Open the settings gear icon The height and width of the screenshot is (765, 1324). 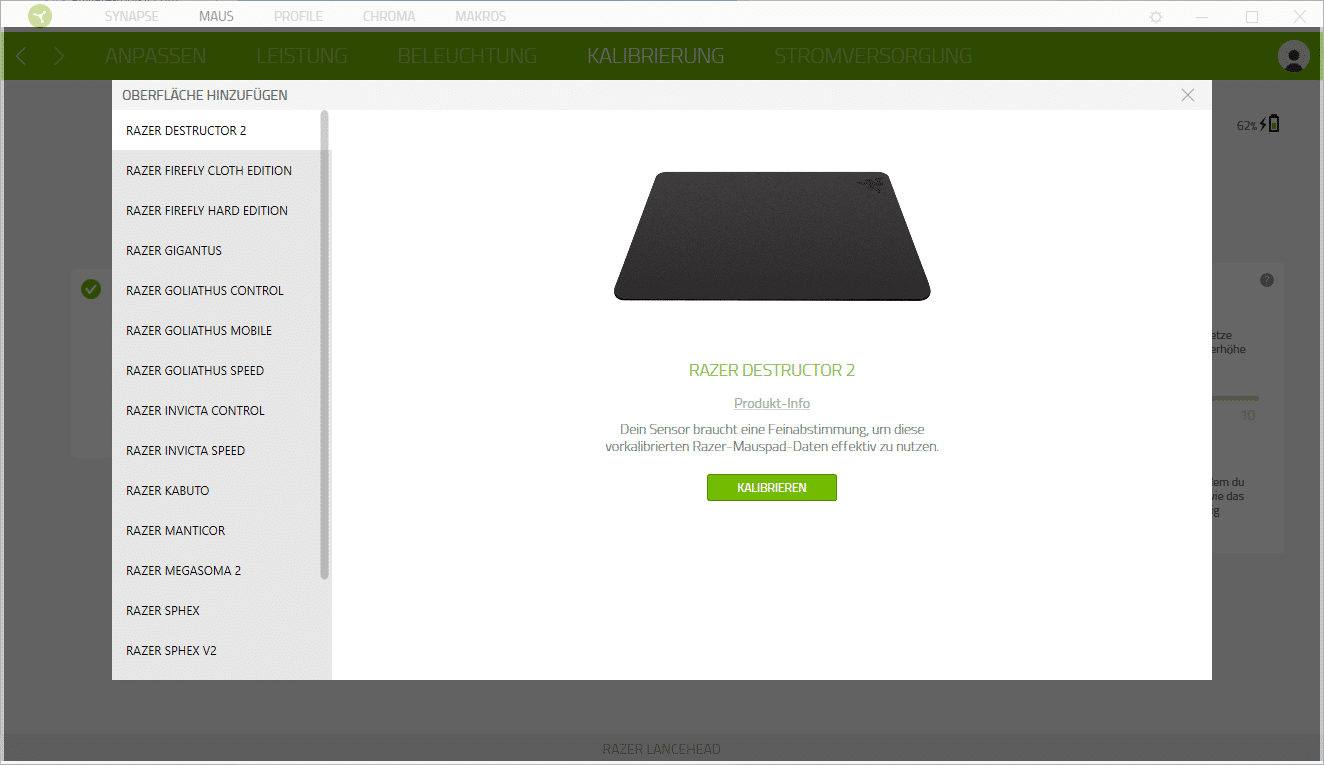pos(1156,17)
